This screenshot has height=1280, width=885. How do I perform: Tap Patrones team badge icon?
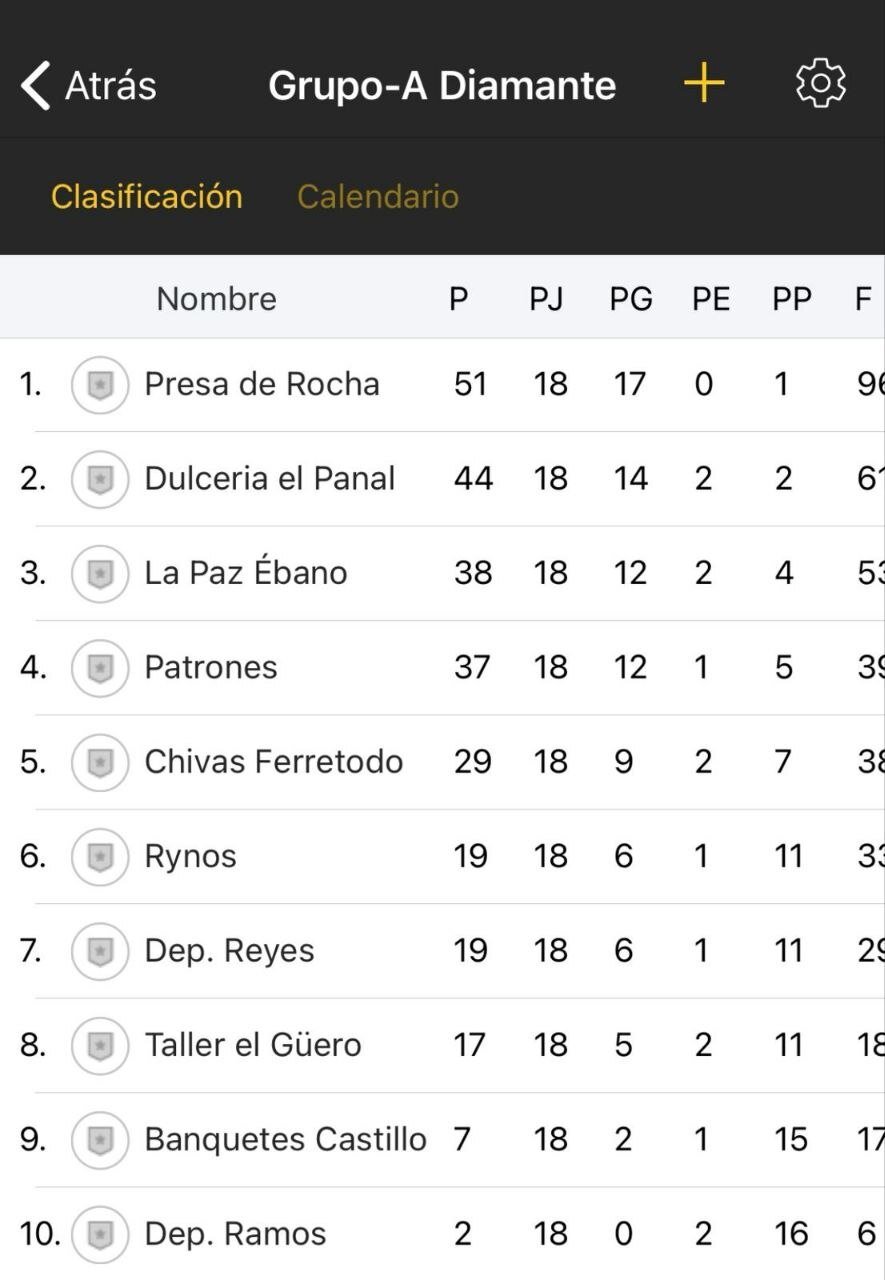100,668
